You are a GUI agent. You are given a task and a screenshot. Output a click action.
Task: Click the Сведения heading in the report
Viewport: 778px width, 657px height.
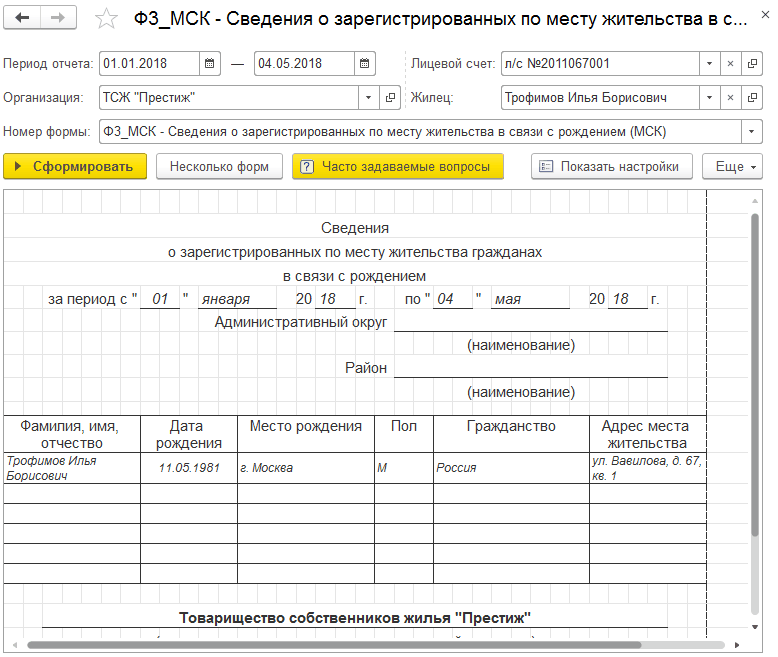tap(355, 228)
